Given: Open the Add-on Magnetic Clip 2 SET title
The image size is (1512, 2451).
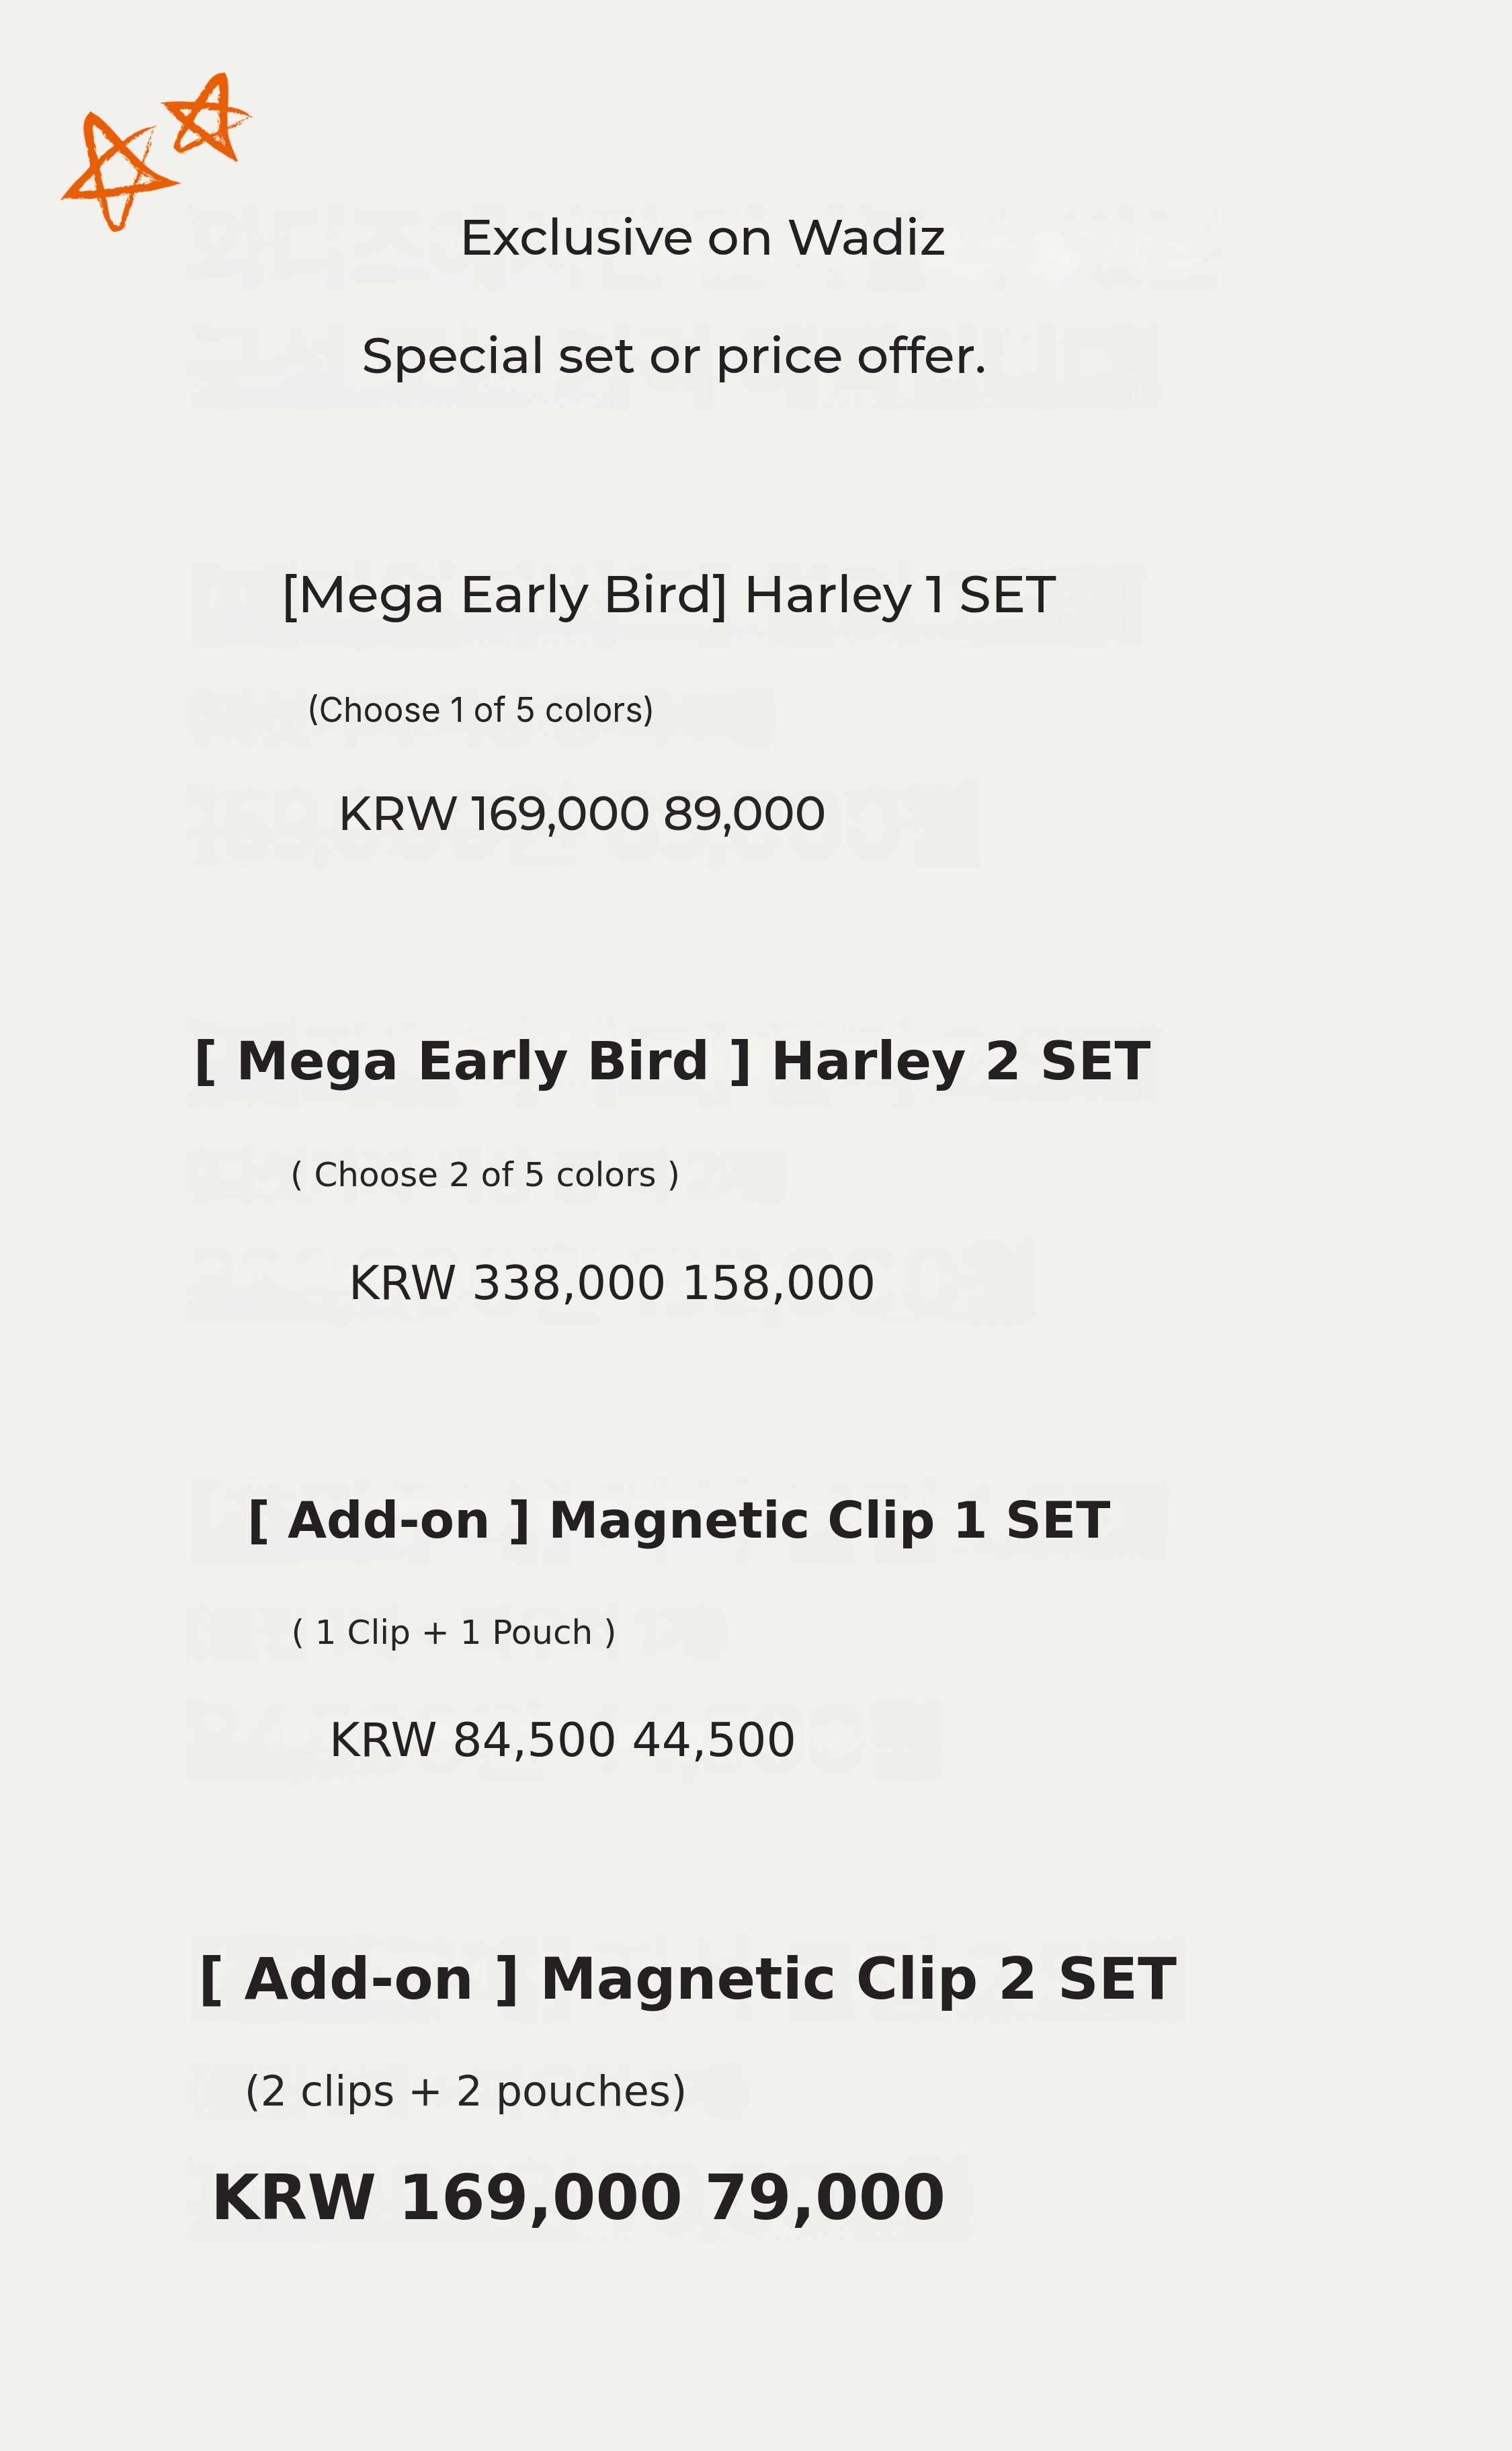Looking at the screenshot, I should click(x=687, y=1979).
